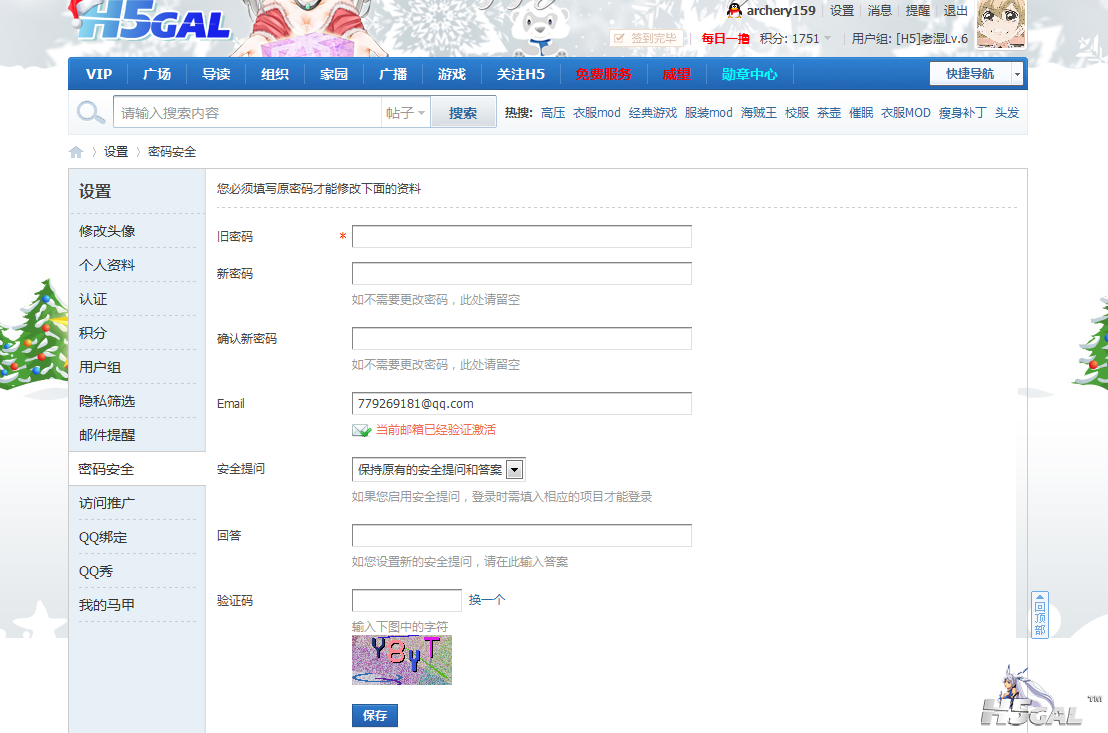The image size is (1108, 733).
Task: Click the verified email envelope icon
Action: point(361,430)
